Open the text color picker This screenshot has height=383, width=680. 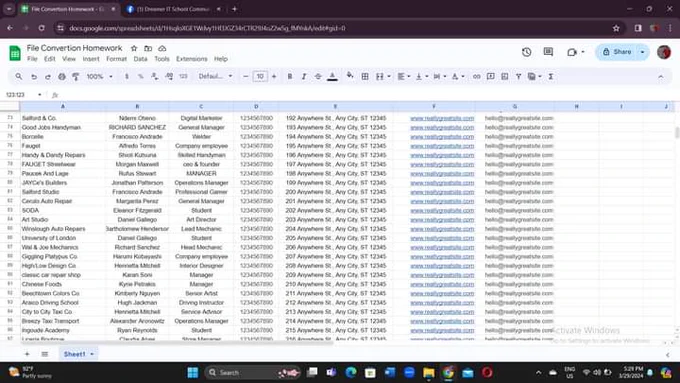332,76
